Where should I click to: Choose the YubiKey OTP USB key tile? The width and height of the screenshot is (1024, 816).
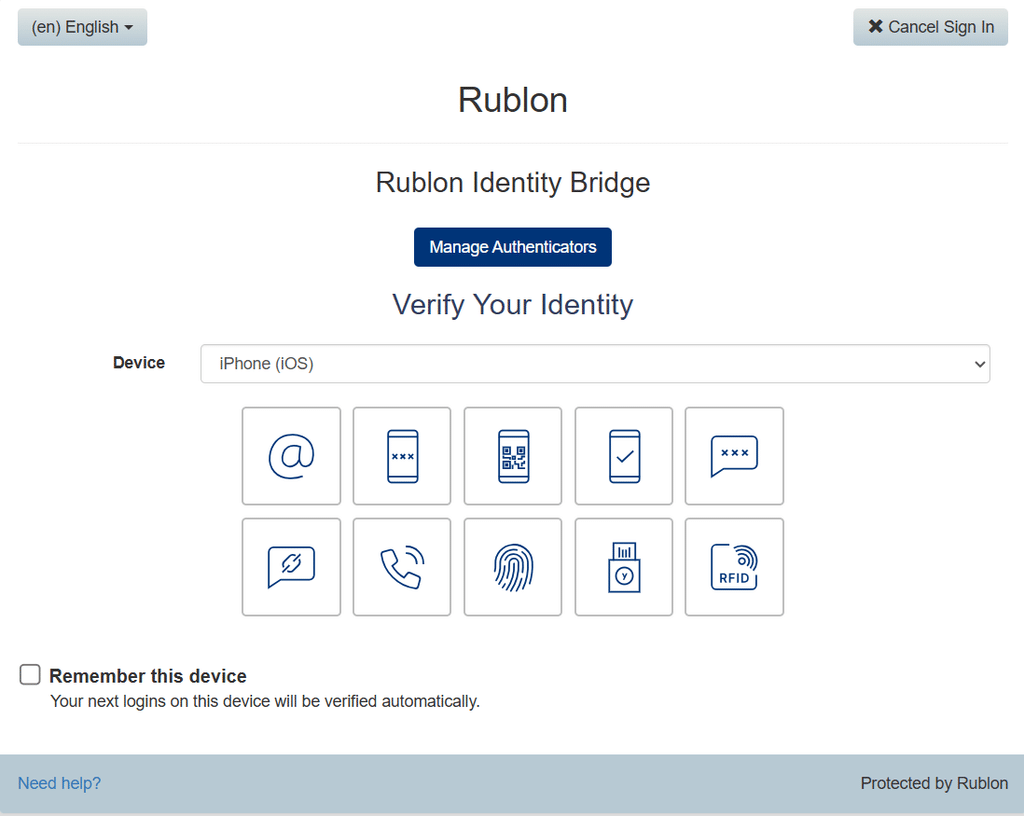tap(624, 567)
